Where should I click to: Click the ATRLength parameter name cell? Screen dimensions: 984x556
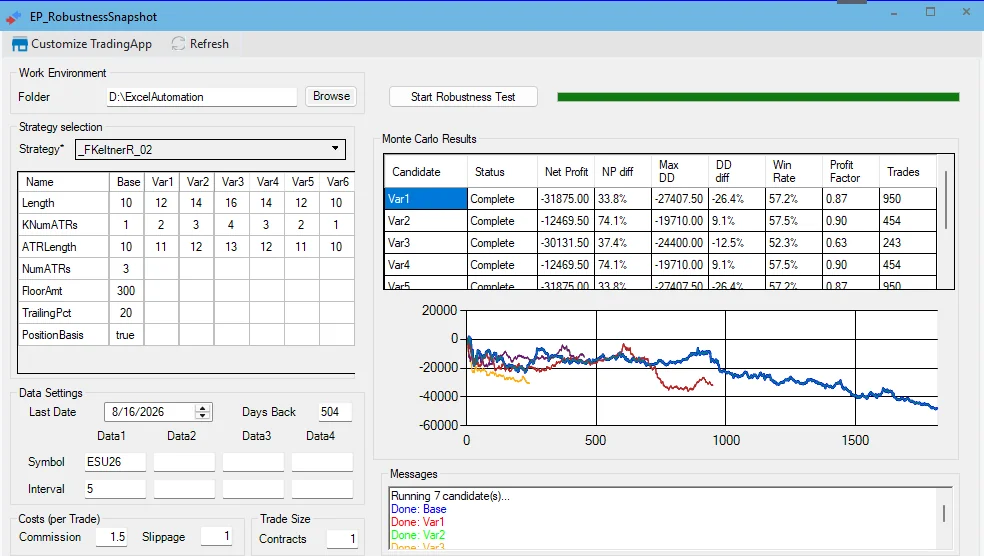[63, 247]
